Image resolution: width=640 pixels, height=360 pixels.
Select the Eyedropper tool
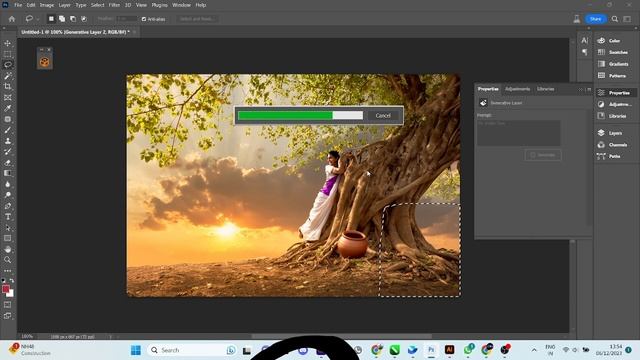[8, 108]
